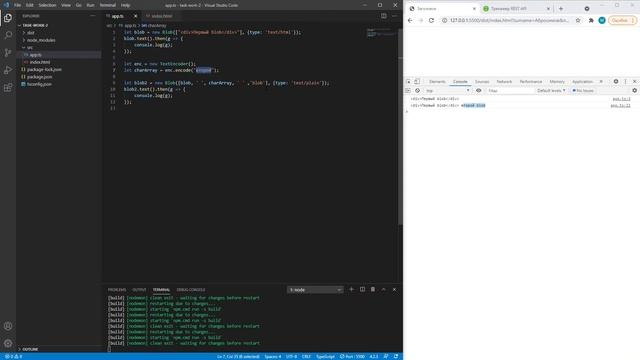Open the editor More Actions ellipsis
Screen dimensions: 640x360
(x=394, y=16)
